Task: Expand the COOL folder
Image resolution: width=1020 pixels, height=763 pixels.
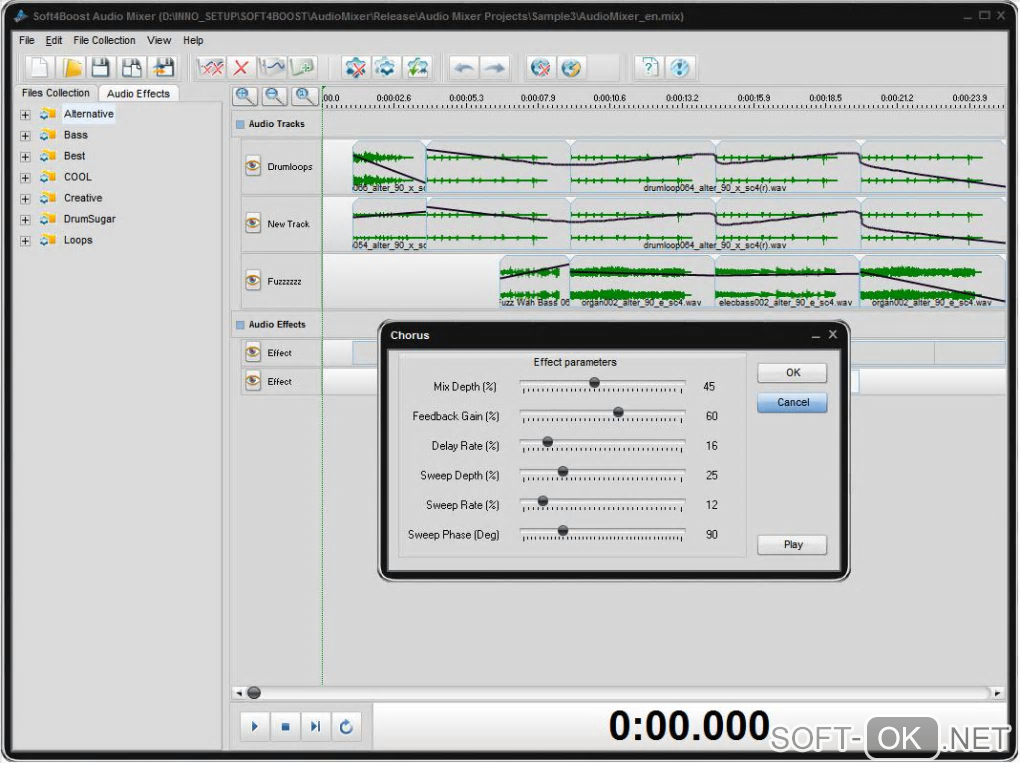Action: pos(25,178)
